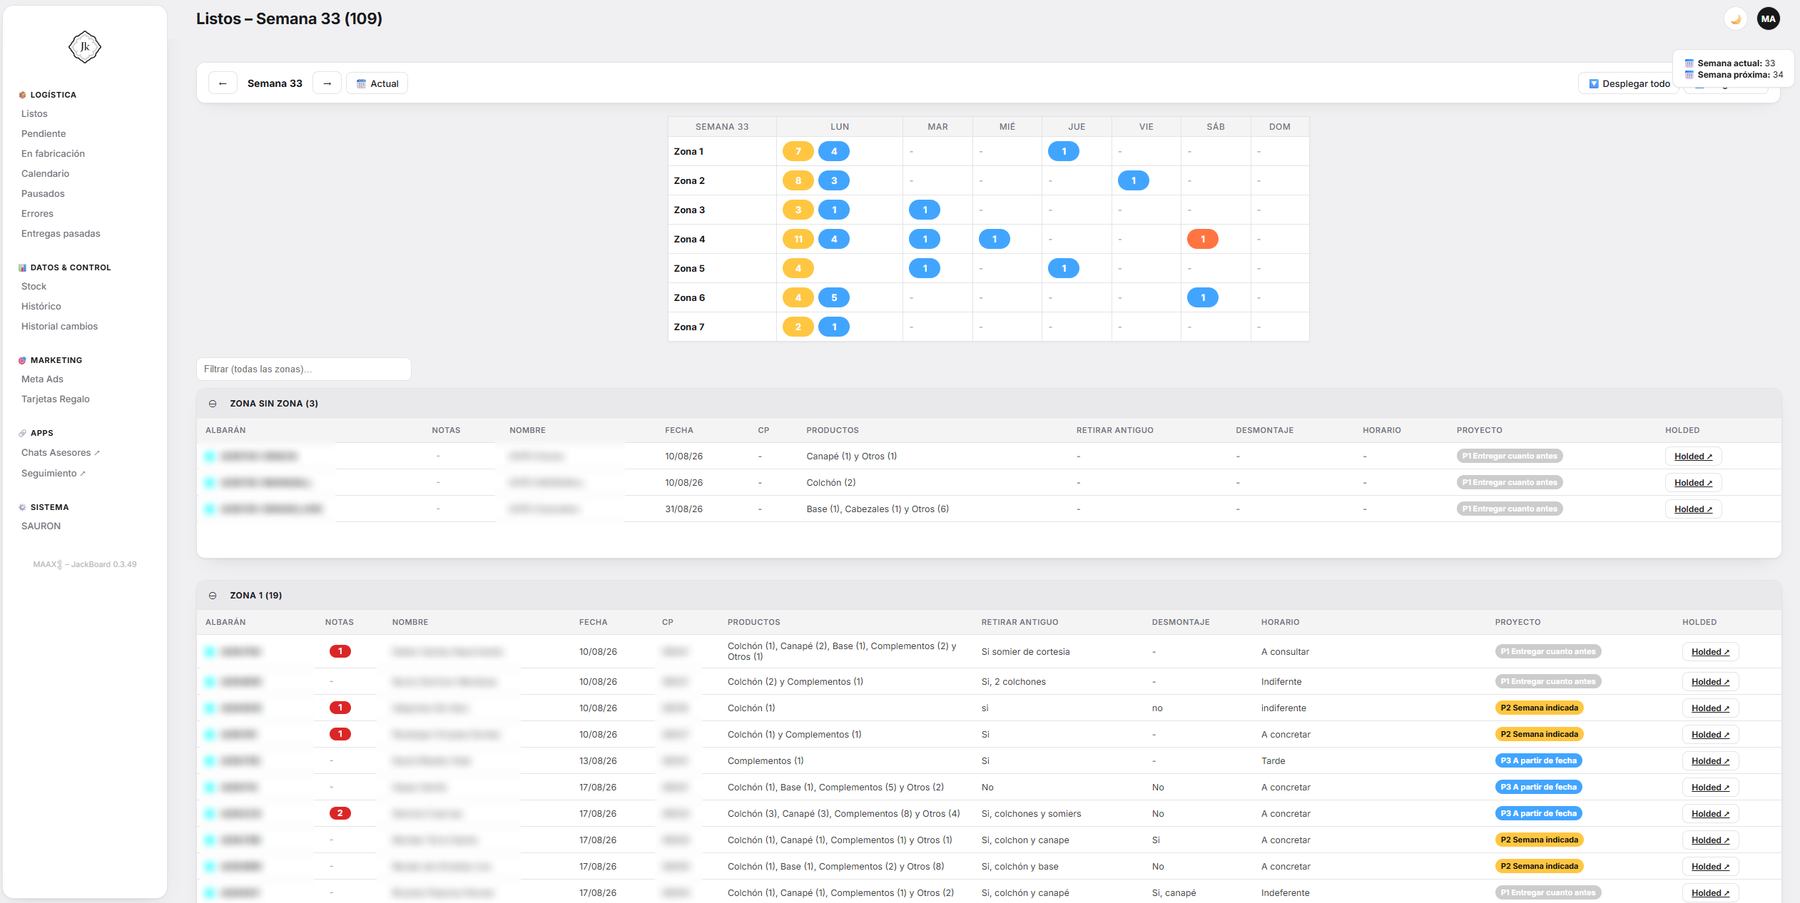Image resolution: width=1800 pixels, height=903 pixels.
Task: Open Listos in the sidebar
Action: (x=34, y=114)
